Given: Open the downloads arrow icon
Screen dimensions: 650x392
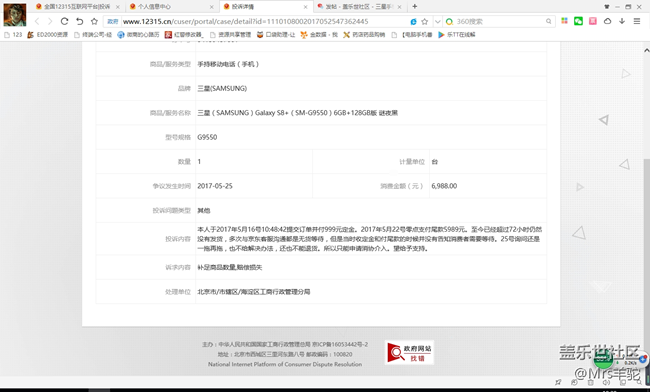Looking at the screenshot, I should tap(622, 21).
